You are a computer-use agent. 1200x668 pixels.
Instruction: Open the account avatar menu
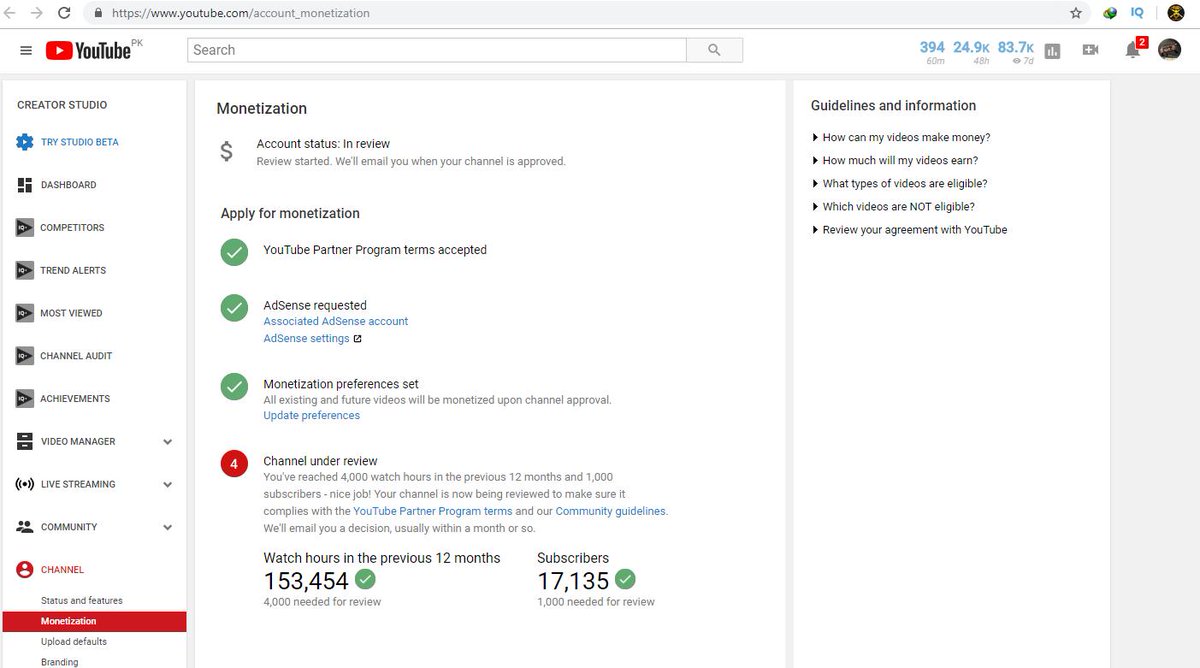[x=1169, y=49]
